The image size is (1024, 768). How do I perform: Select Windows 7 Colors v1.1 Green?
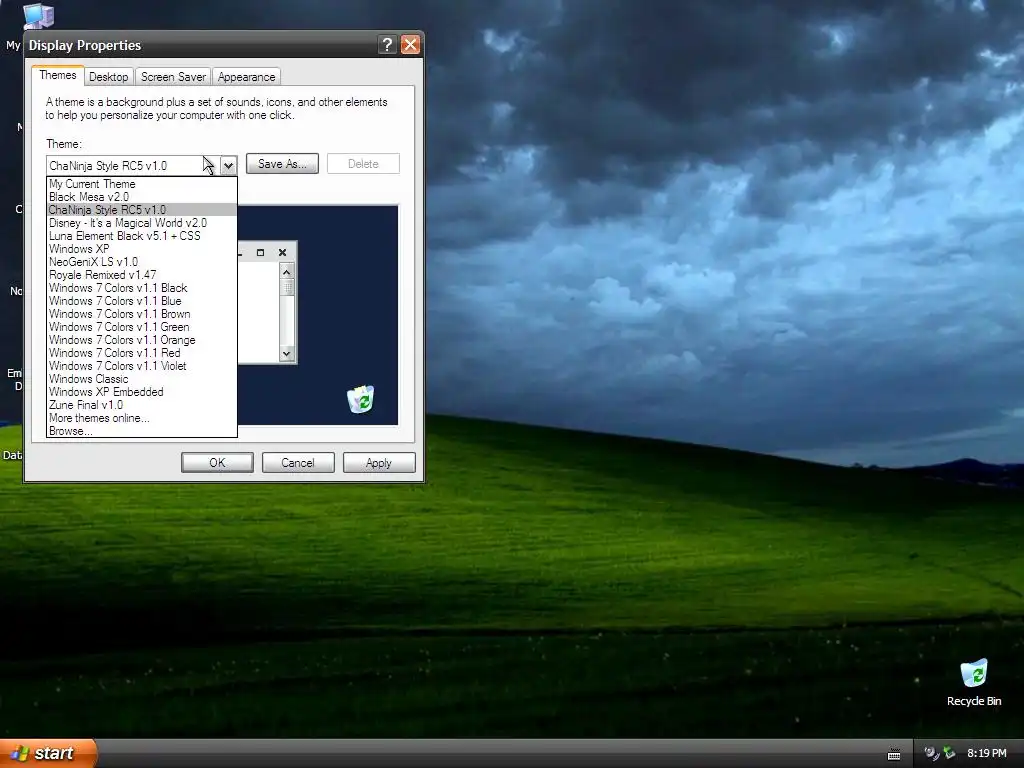142,327
